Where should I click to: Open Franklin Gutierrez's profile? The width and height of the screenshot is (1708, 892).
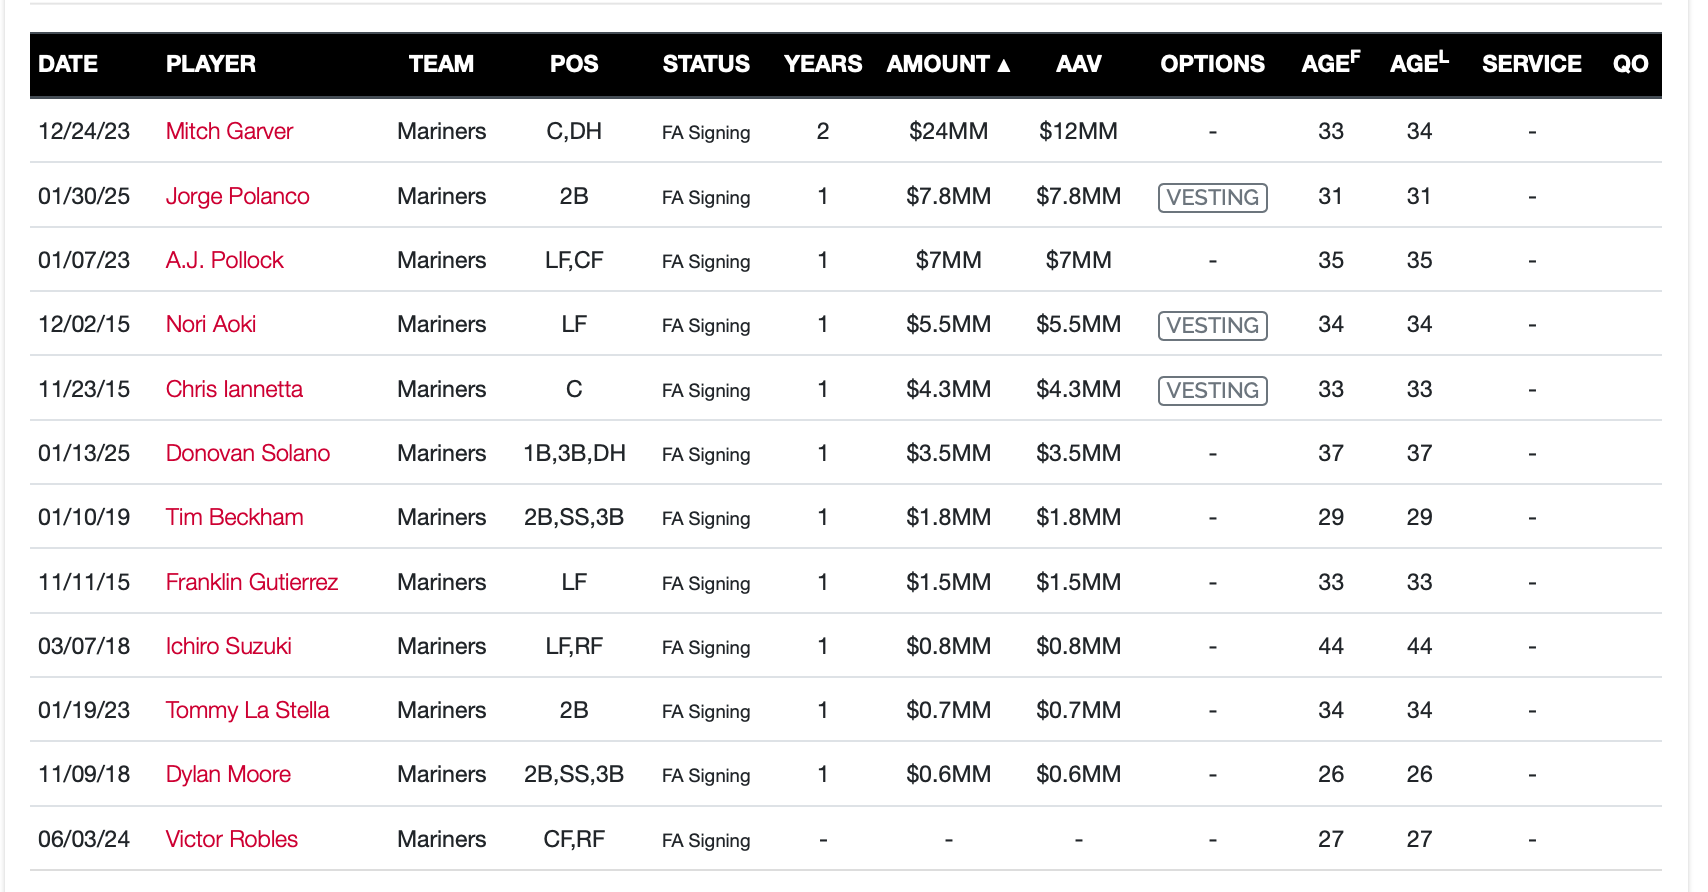coord(251,582)
